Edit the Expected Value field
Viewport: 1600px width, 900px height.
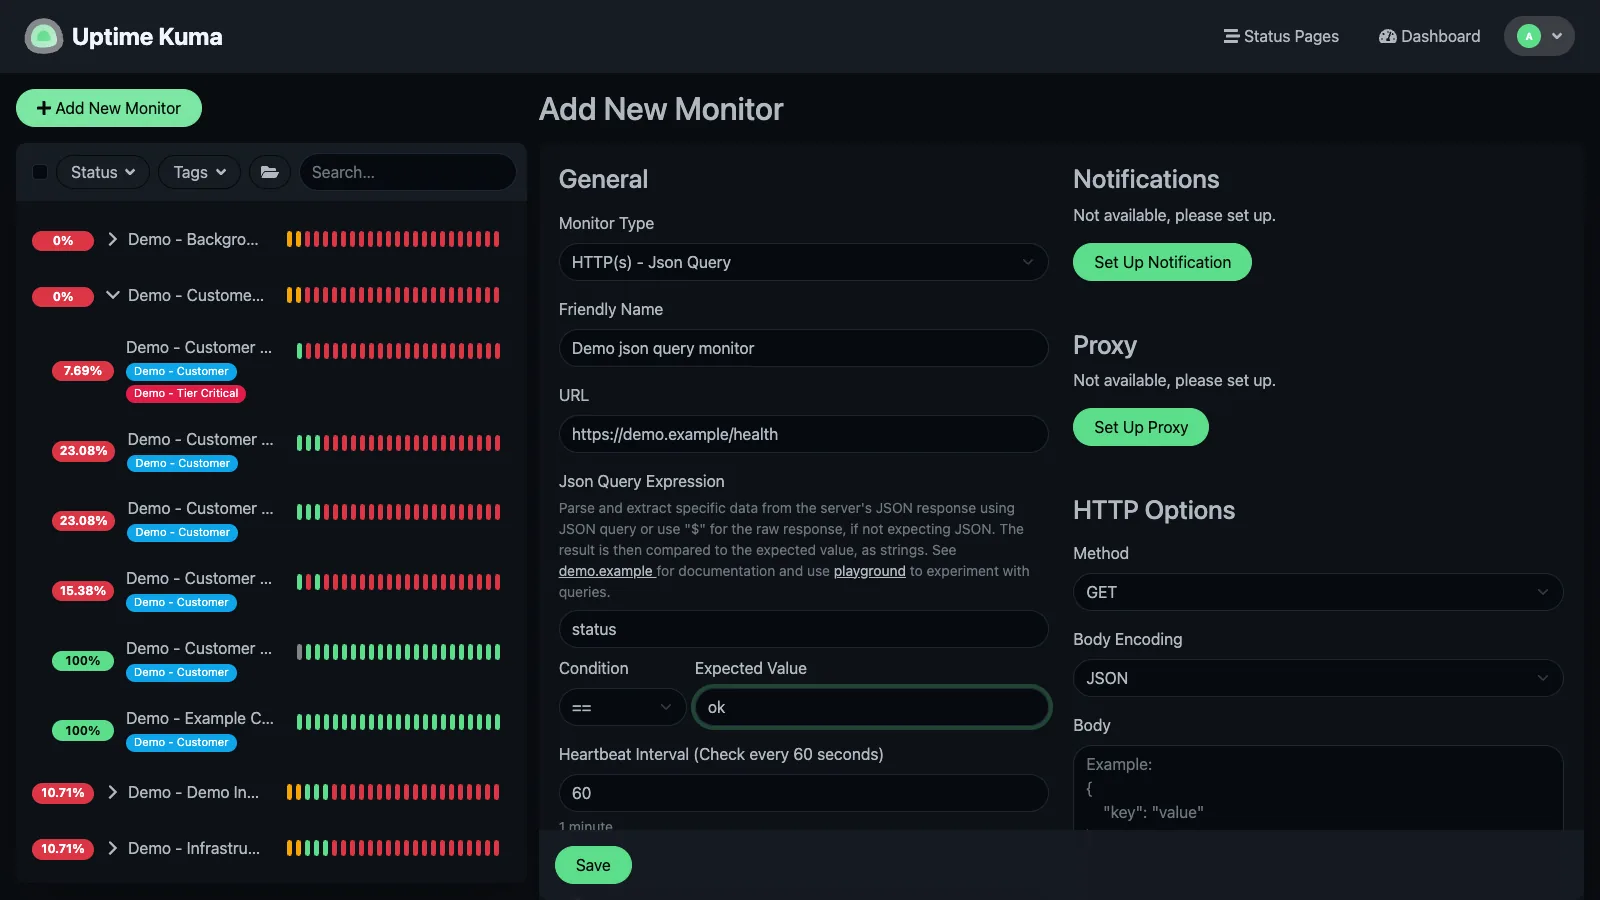(x=871, y=707)
